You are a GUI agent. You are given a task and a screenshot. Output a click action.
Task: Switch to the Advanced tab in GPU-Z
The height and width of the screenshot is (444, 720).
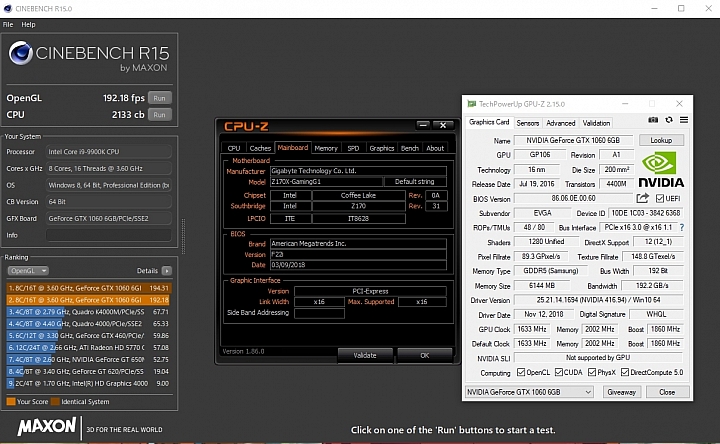point(561,123)
